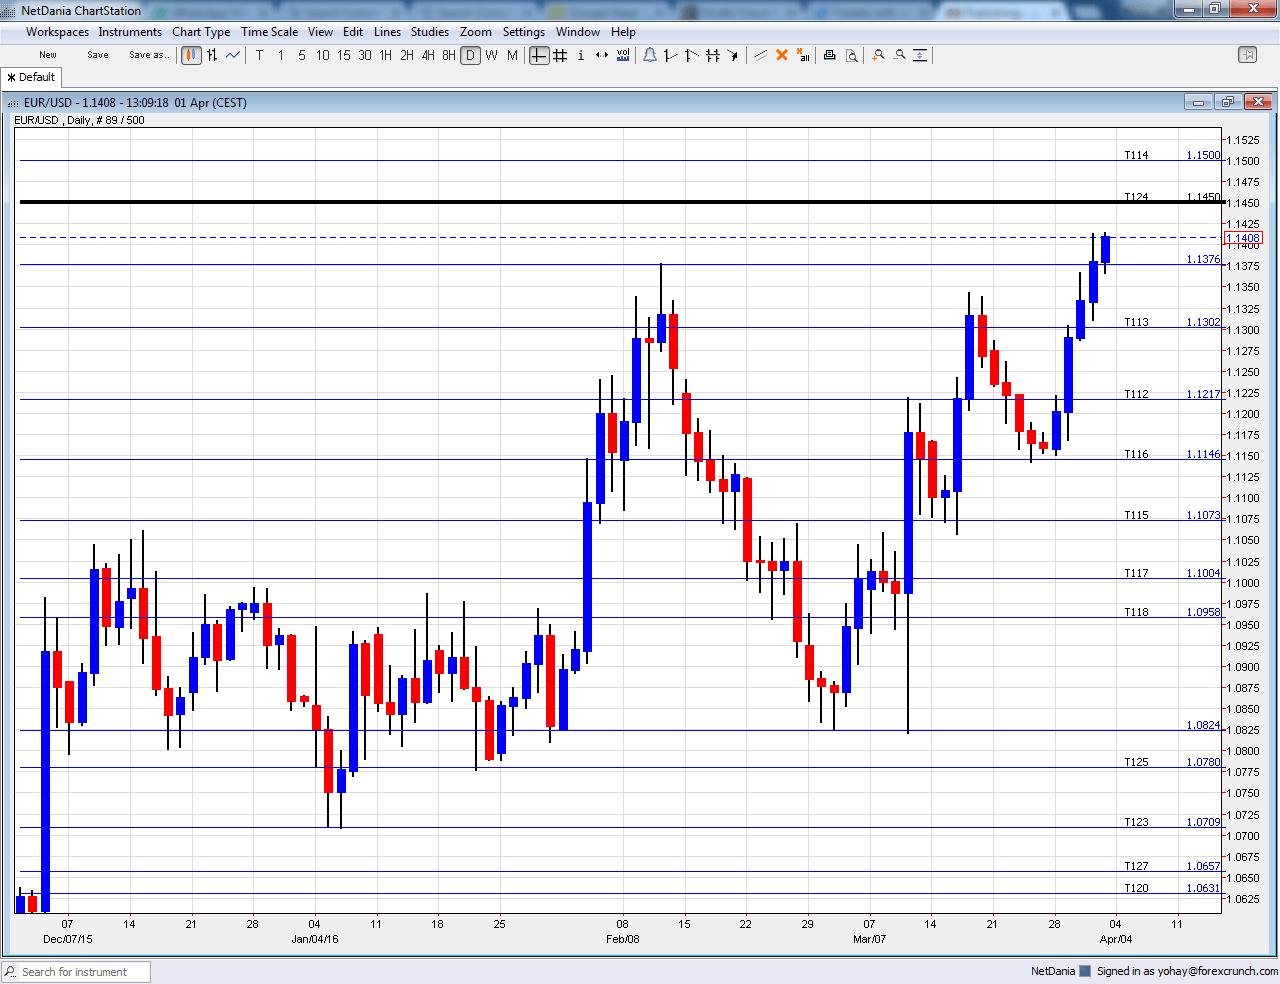Select 5-minute time scale
Screen dimensions: 1280x984
click(x=302, y=55)
